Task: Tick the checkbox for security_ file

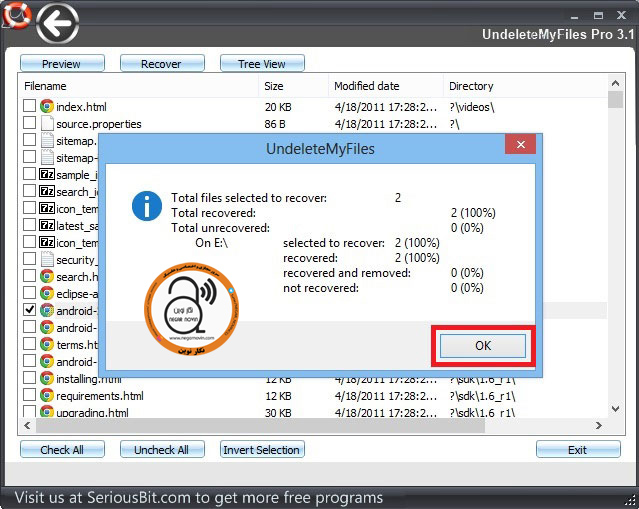Action: click(x=29, y=258)
